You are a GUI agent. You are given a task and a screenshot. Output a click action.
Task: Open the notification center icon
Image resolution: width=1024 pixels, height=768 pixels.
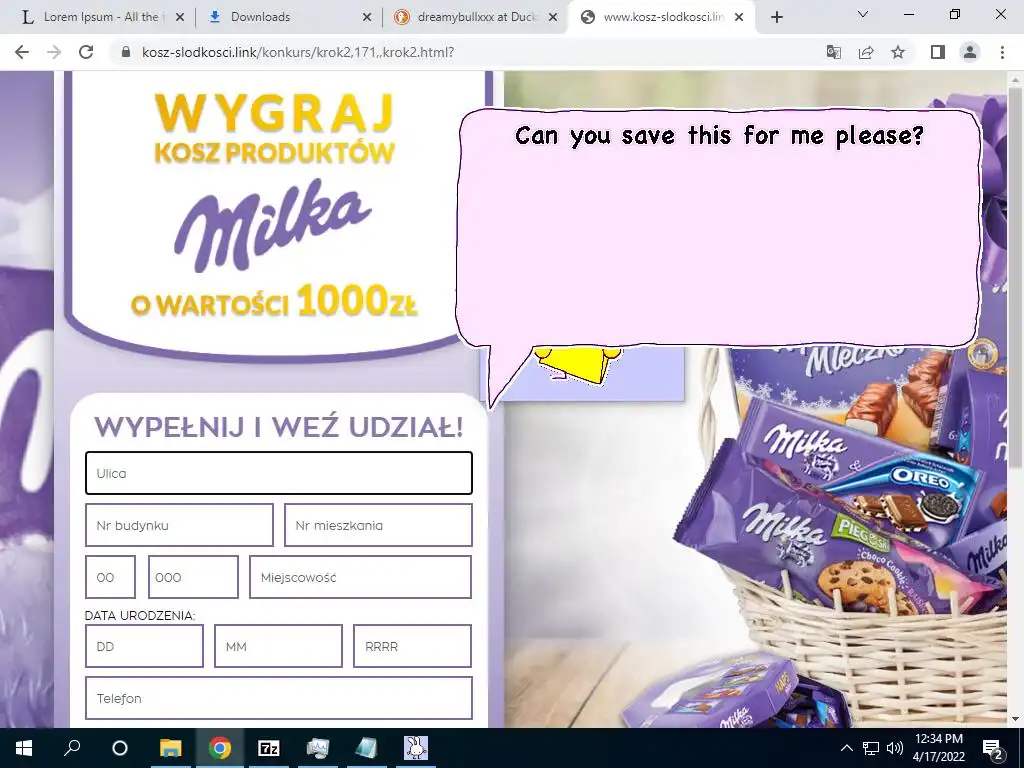993,748
